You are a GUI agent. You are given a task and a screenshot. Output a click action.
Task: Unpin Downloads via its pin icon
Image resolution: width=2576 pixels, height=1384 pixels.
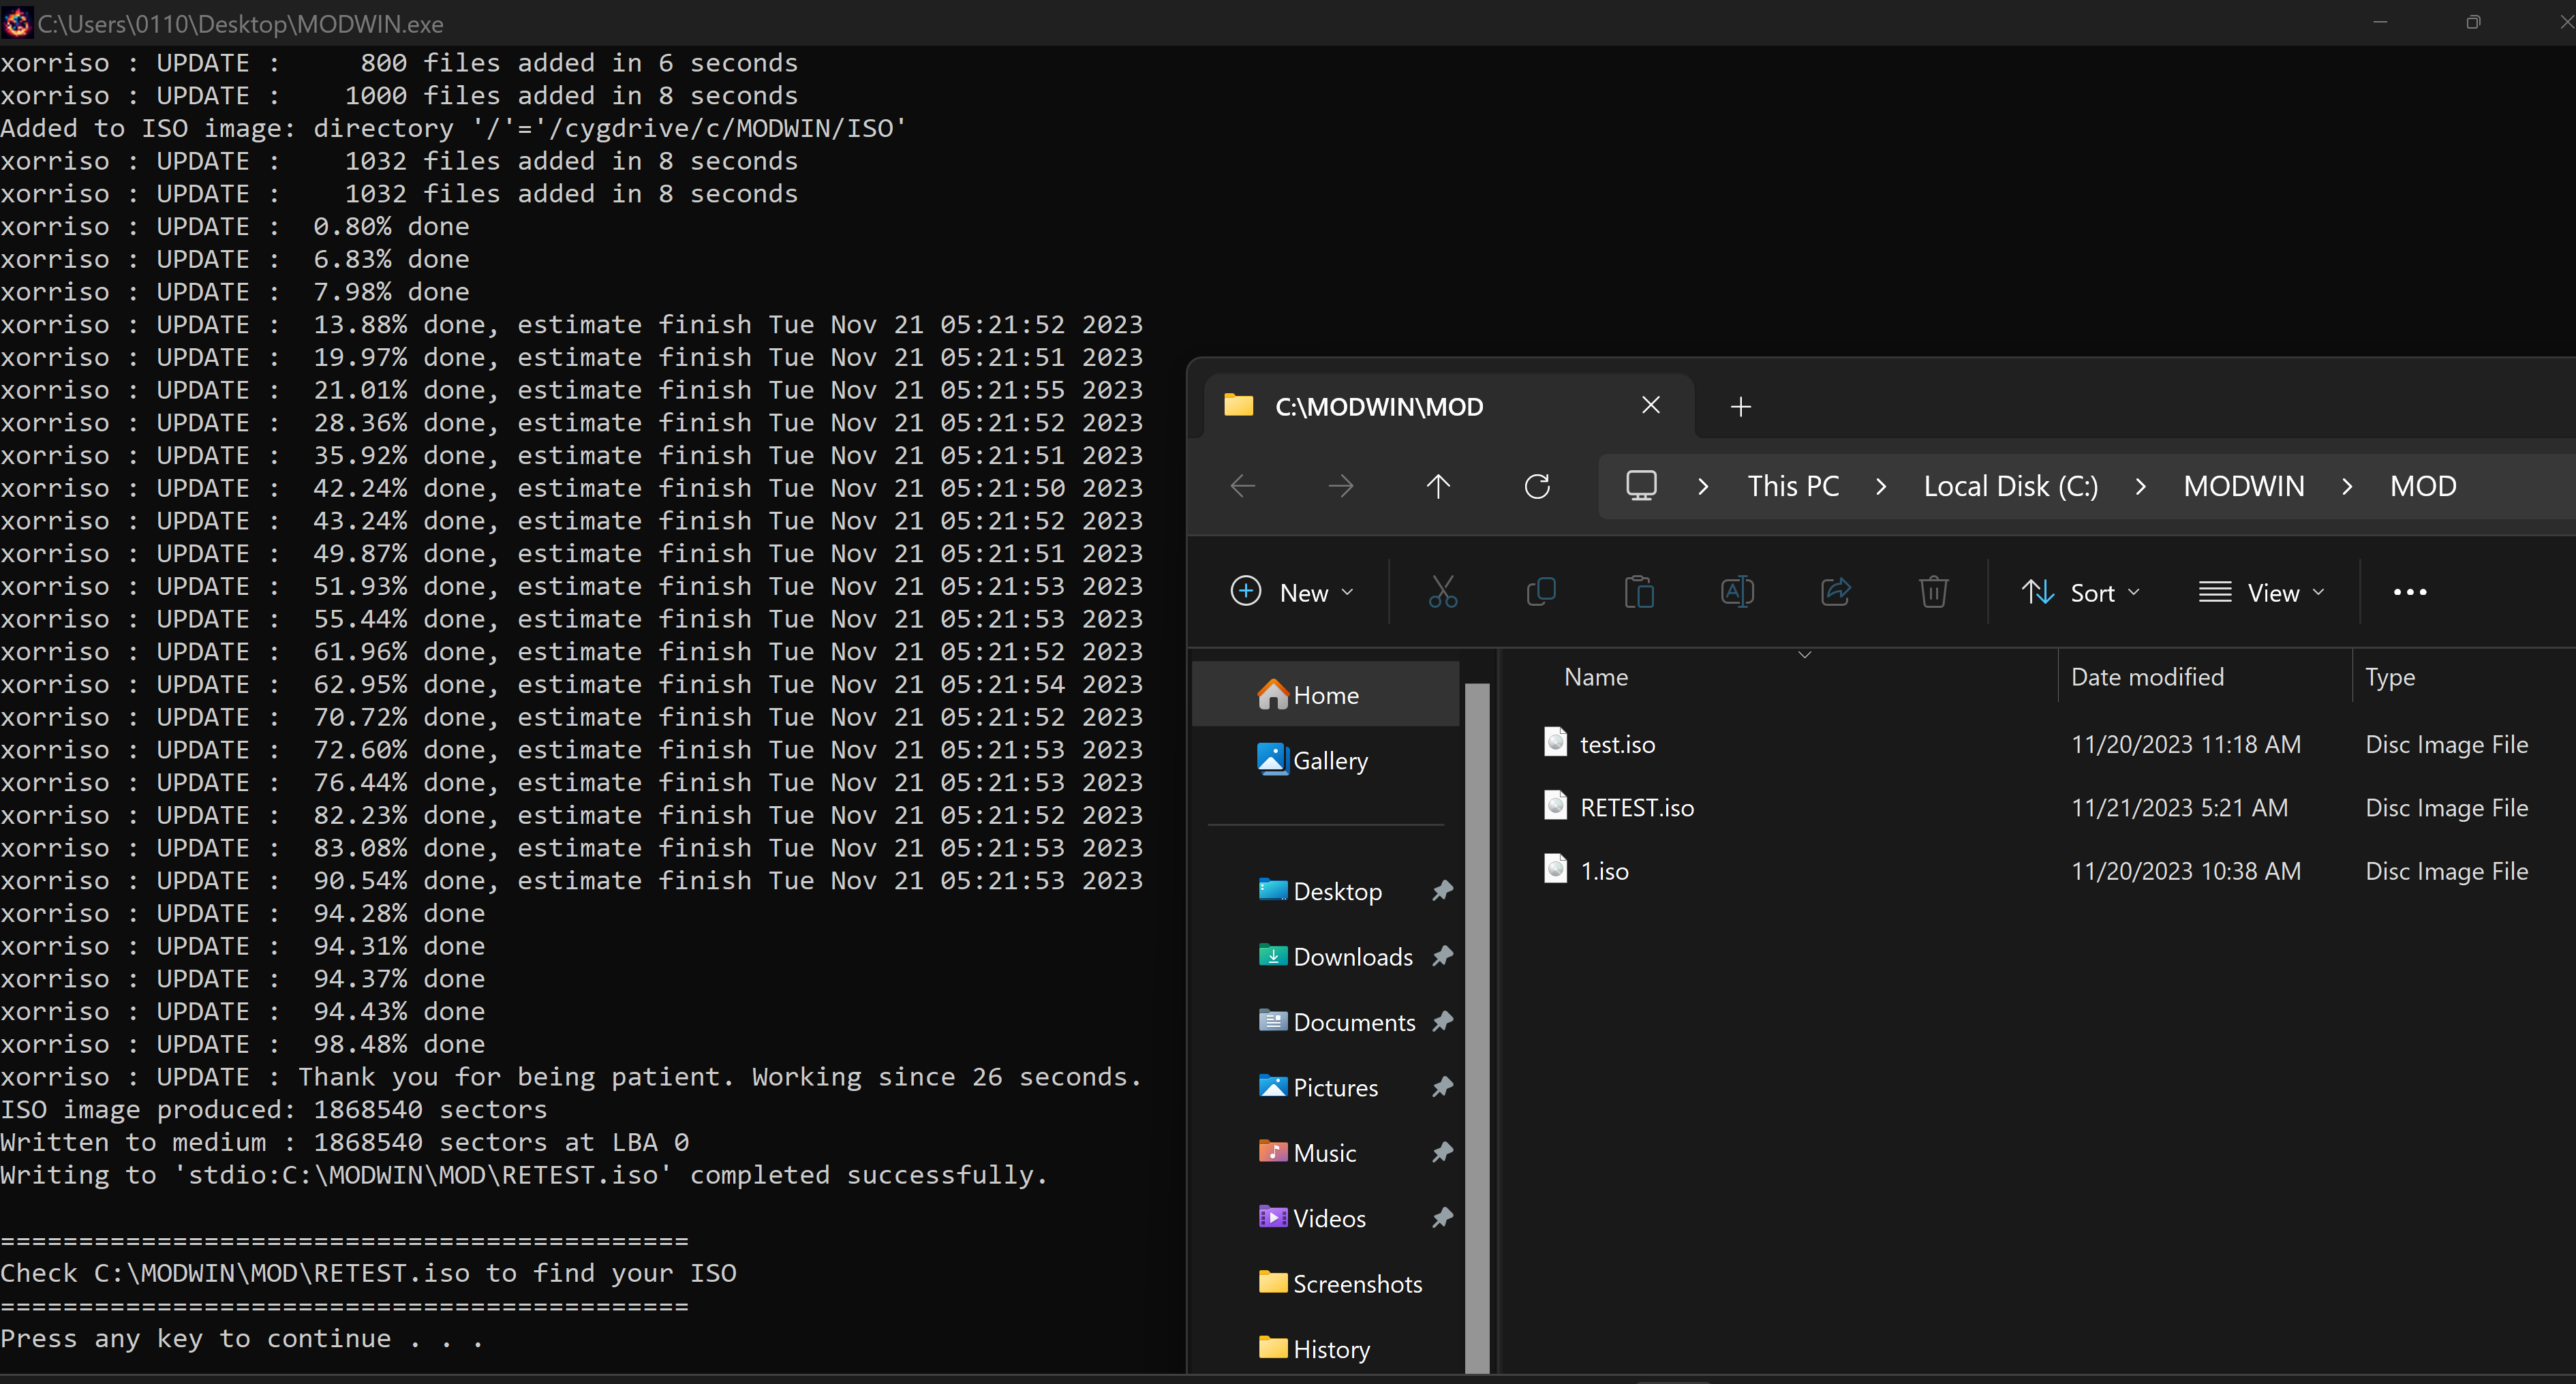tap(1442, 956)
